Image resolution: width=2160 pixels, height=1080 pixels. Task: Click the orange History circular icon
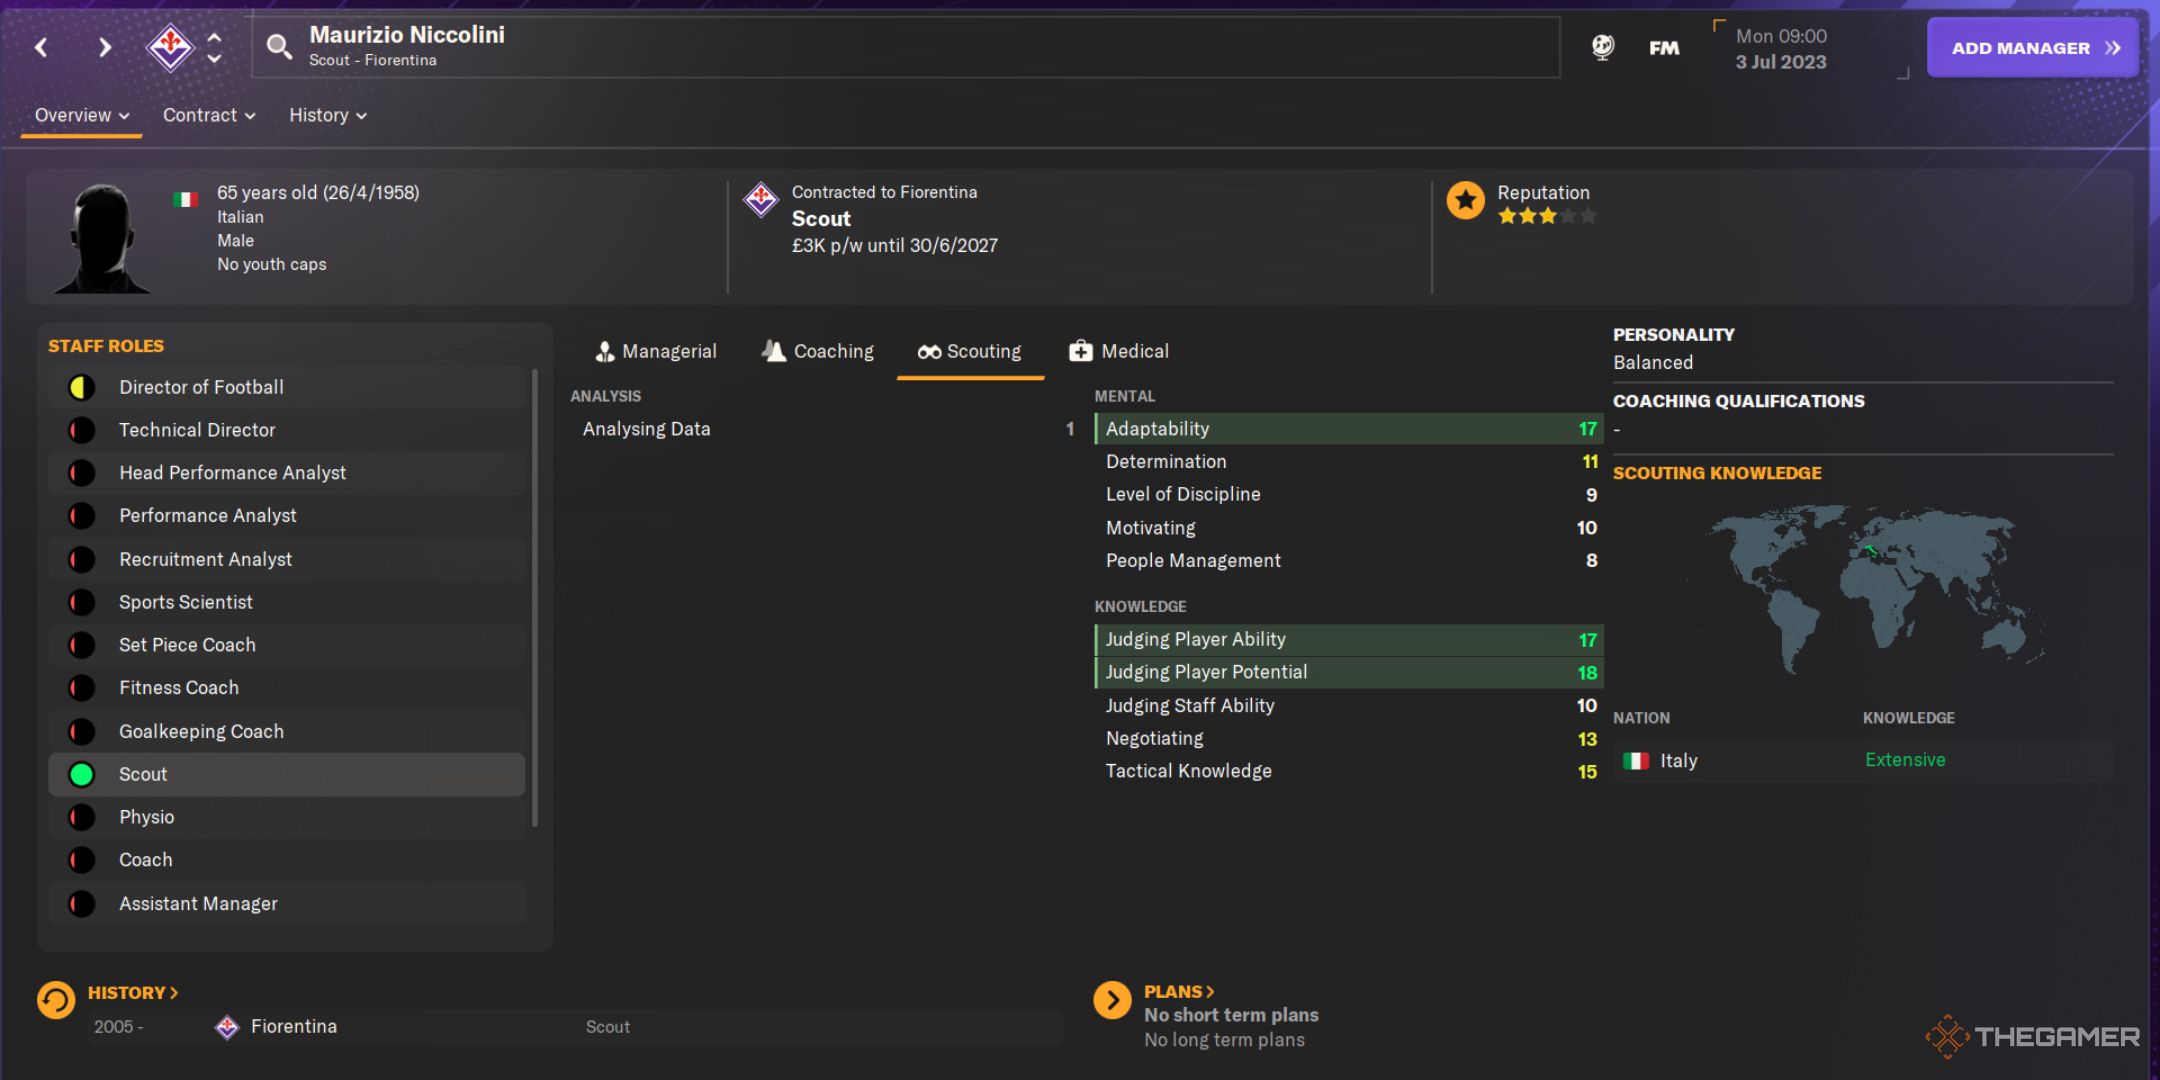tap(56, 1000)
